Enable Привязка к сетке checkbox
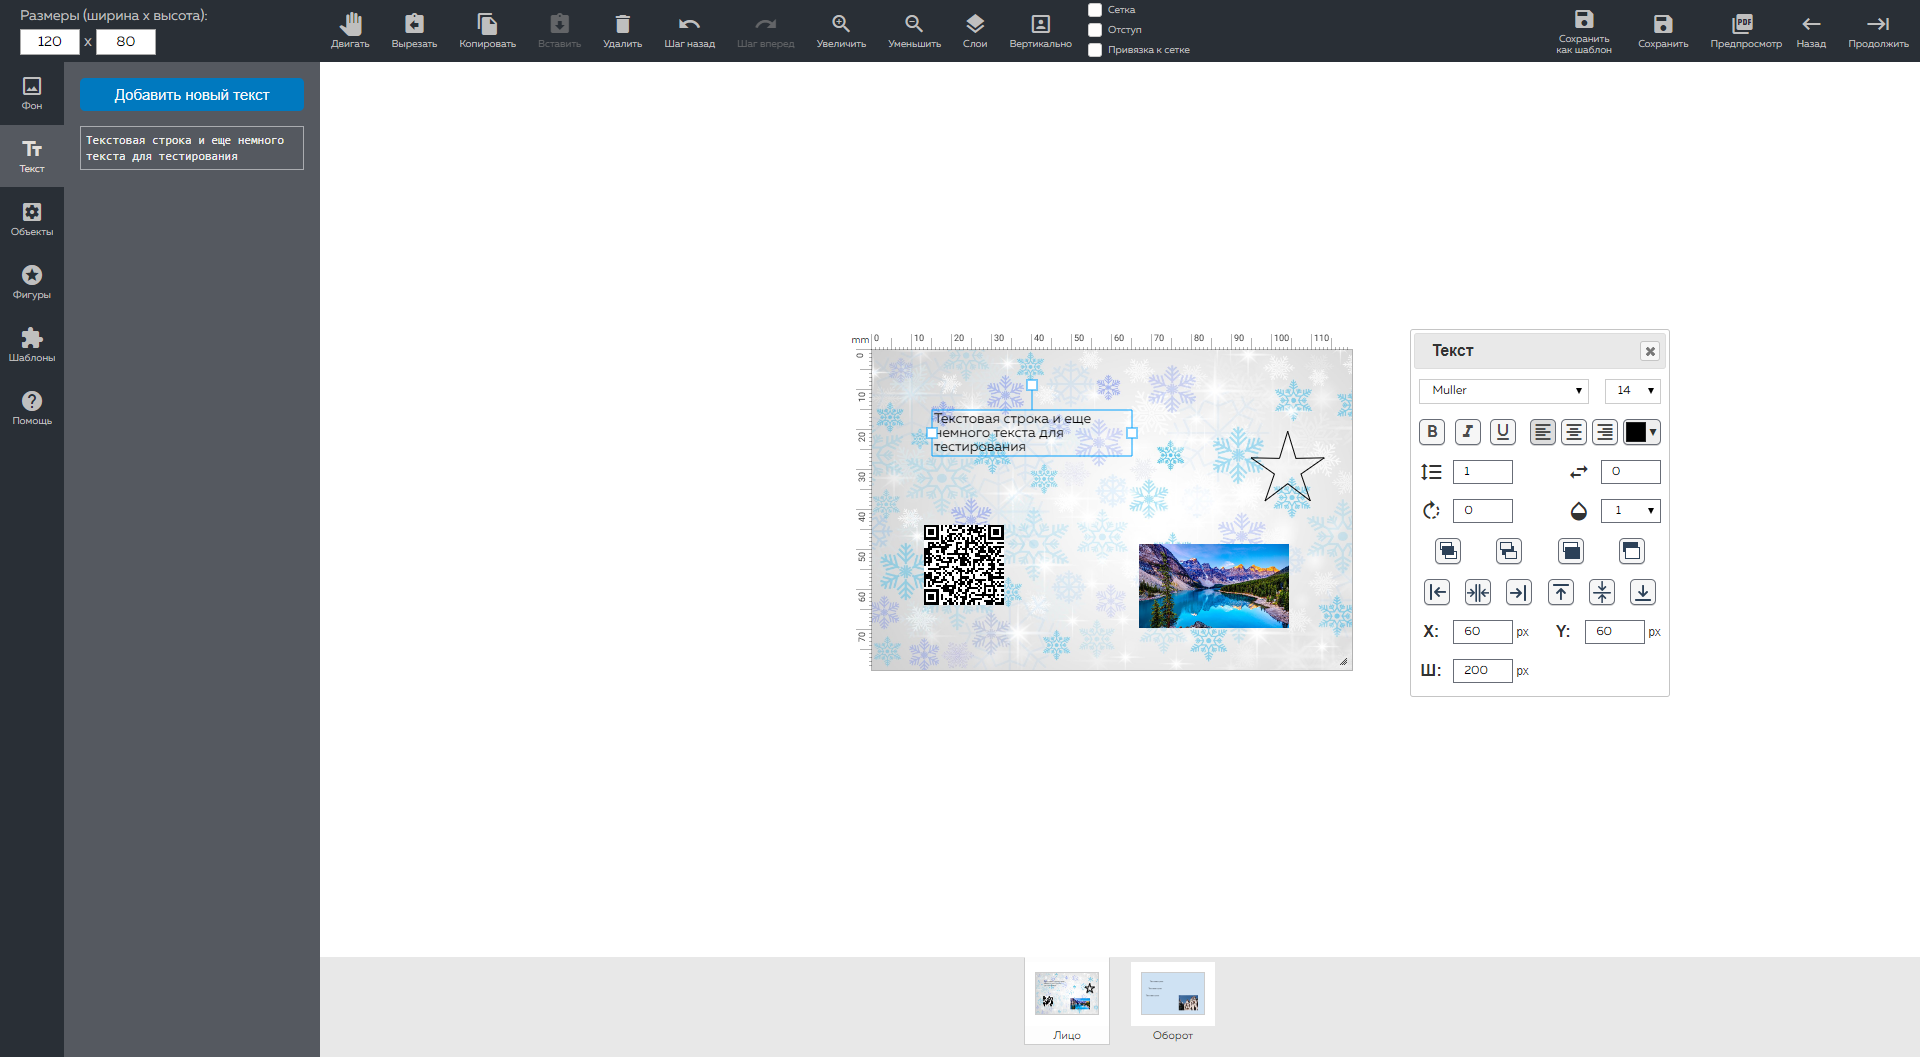 coord(1095,50)
